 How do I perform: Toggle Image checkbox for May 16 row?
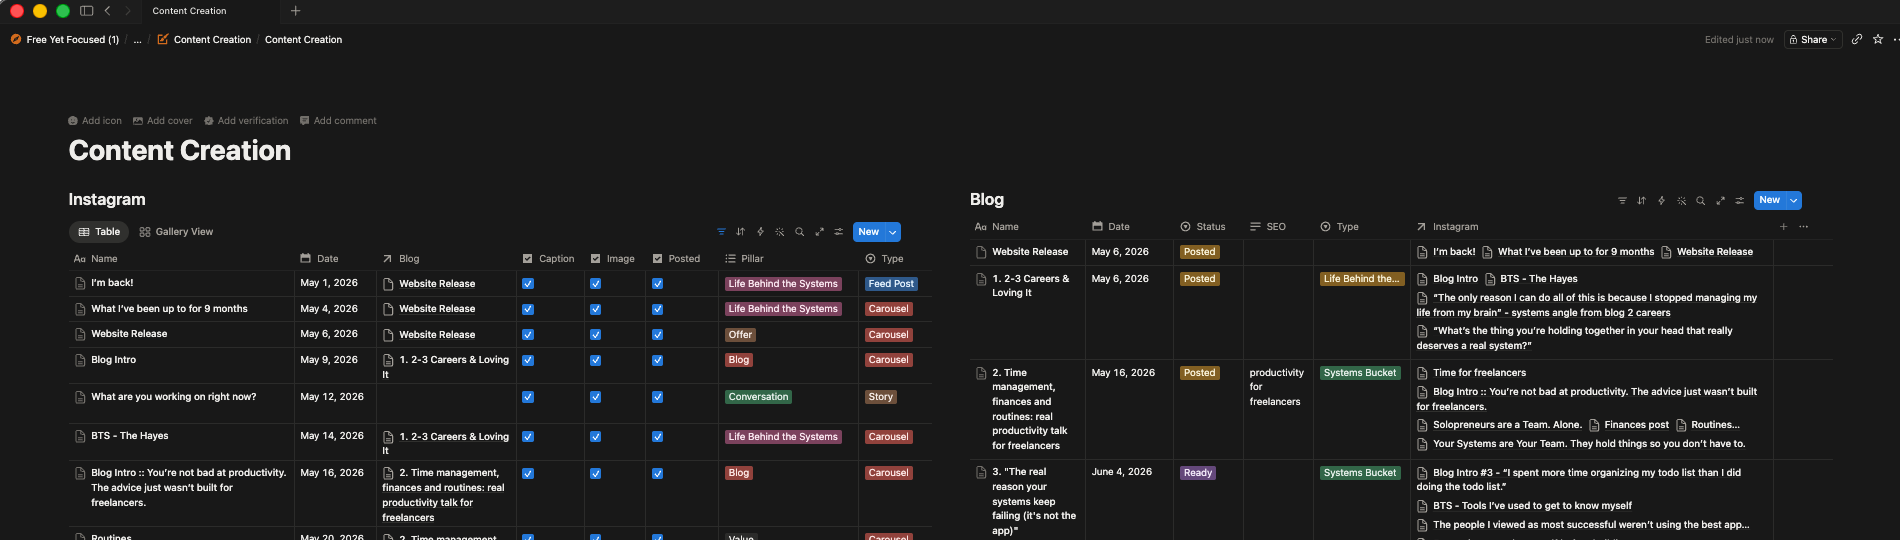pyautogui.click(x=595, y=474)
